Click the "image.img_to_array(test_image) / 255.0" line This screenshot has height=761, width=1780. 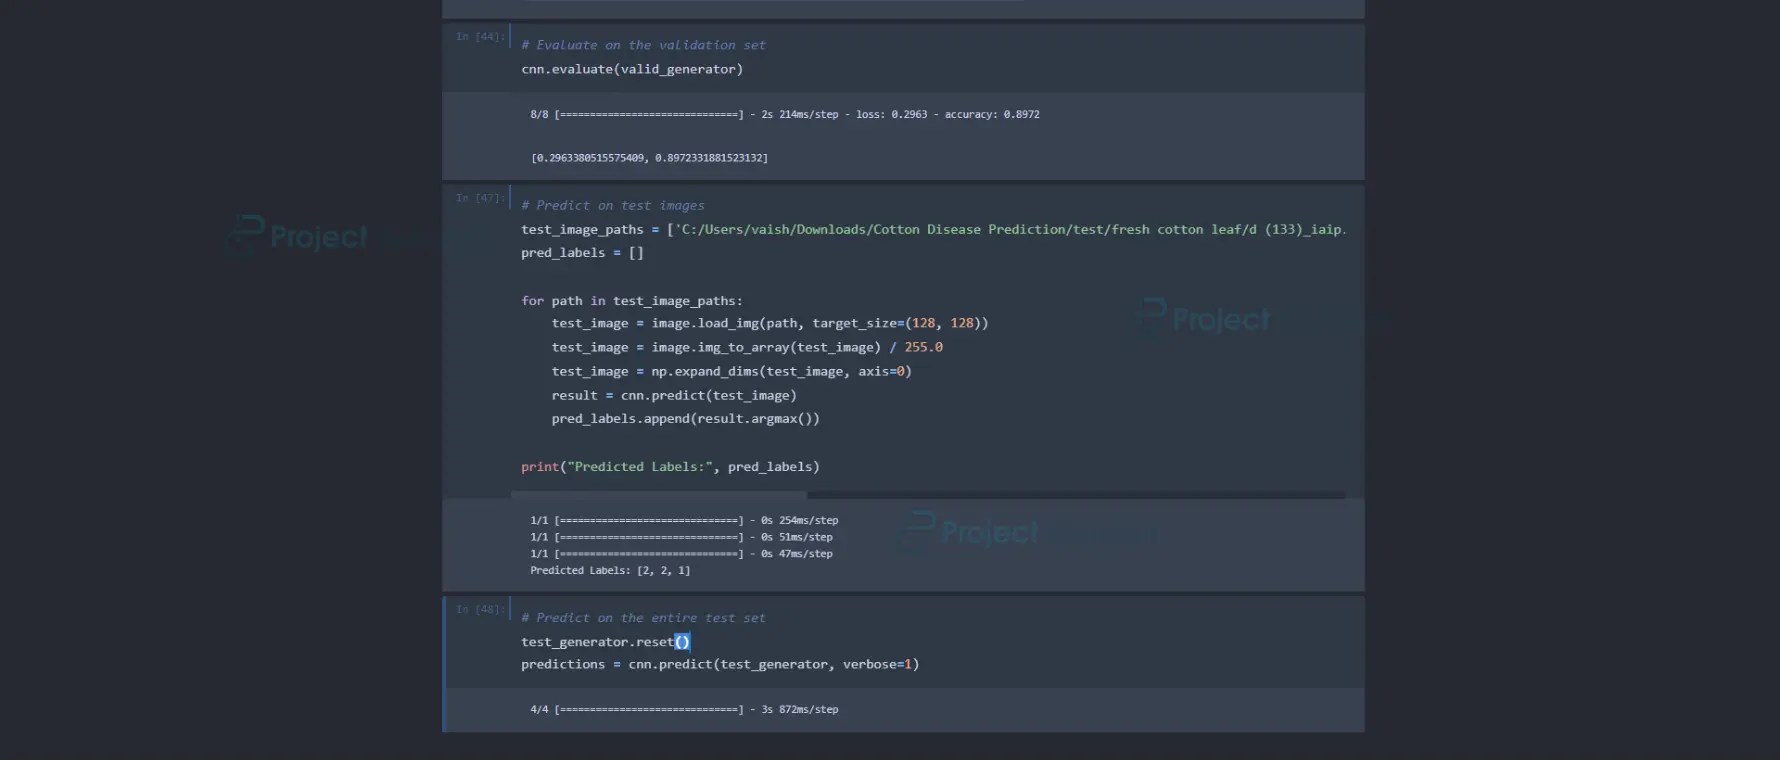point(747,347)
